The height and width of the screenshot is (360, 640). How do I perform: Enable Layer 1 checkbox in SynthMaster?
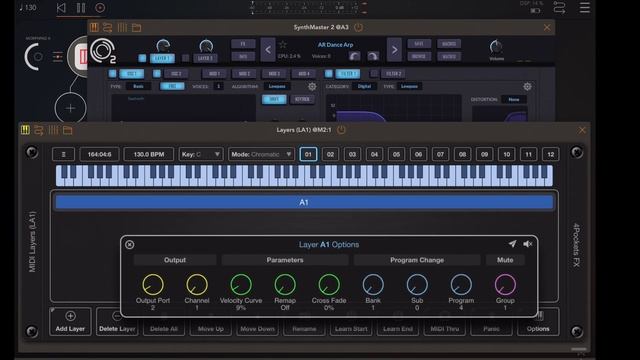pos(142,58)
